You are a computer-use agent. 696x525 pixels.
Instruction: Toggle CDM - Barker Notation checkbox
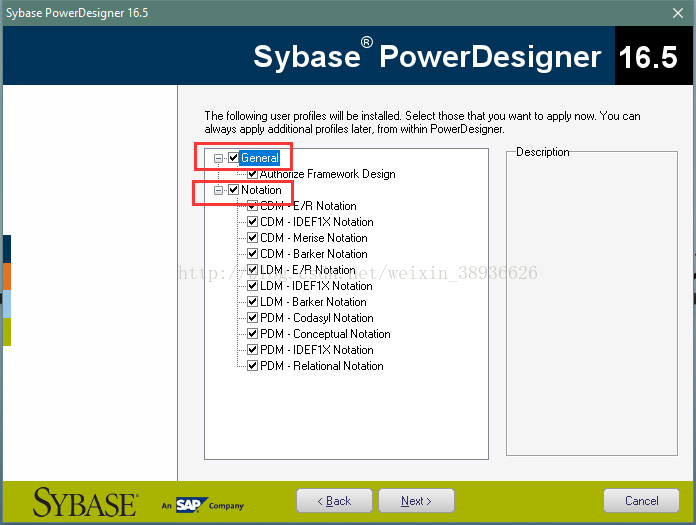click(x=253, y=253)
